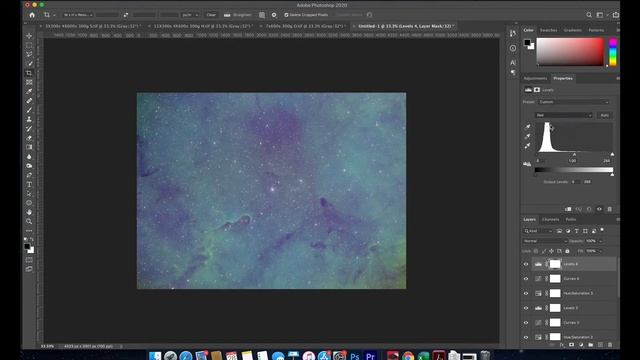The image size is (640, 360).
Task: Select the Clone Stamp tool
Action: coord(29,119)
